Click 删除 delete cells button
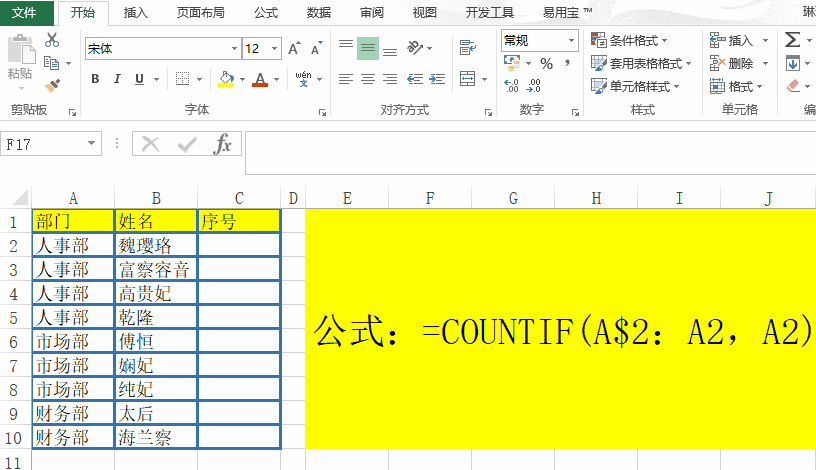The image size is (816, 470). (x=732, y=63)
